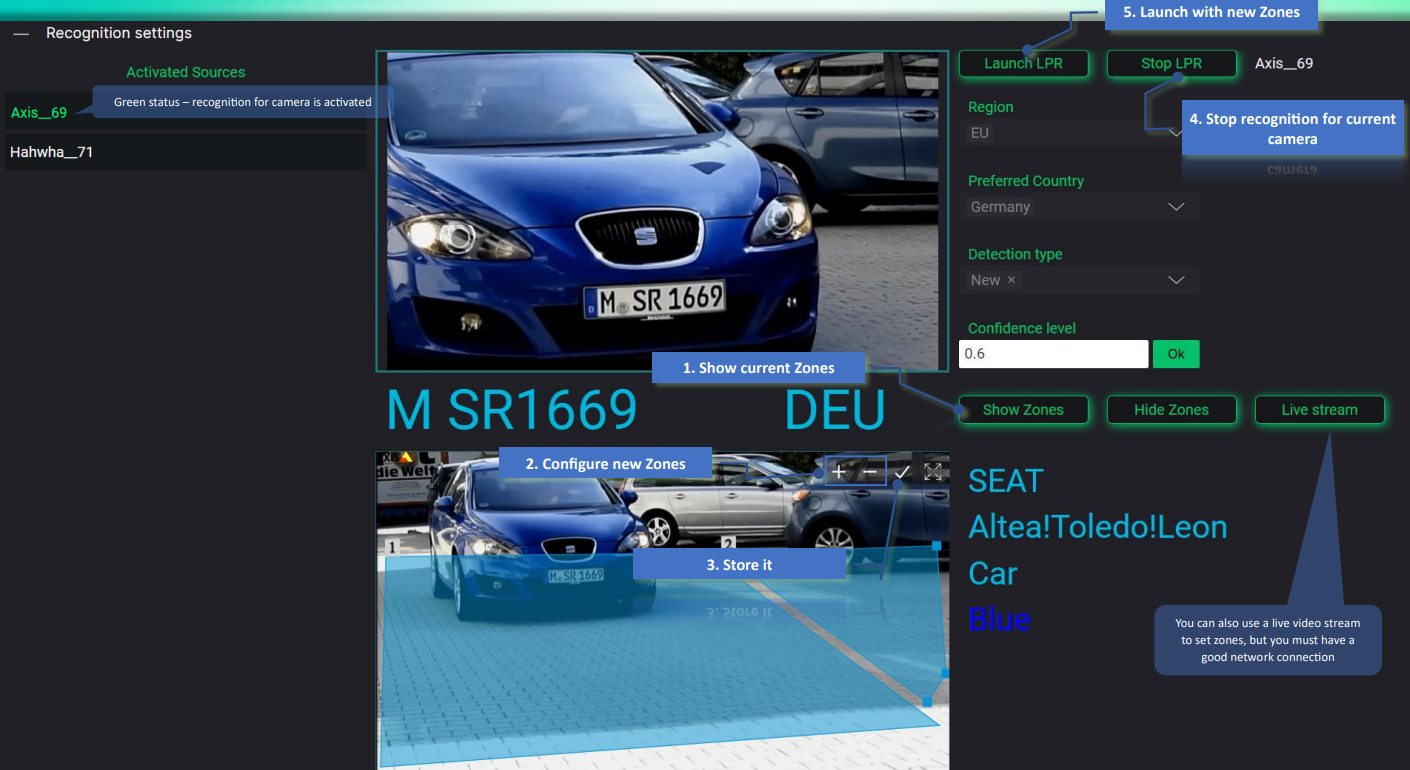Click the Preferred Country label
Viewport: 1410px width, 770px height.
click(x=1026, y=181)
